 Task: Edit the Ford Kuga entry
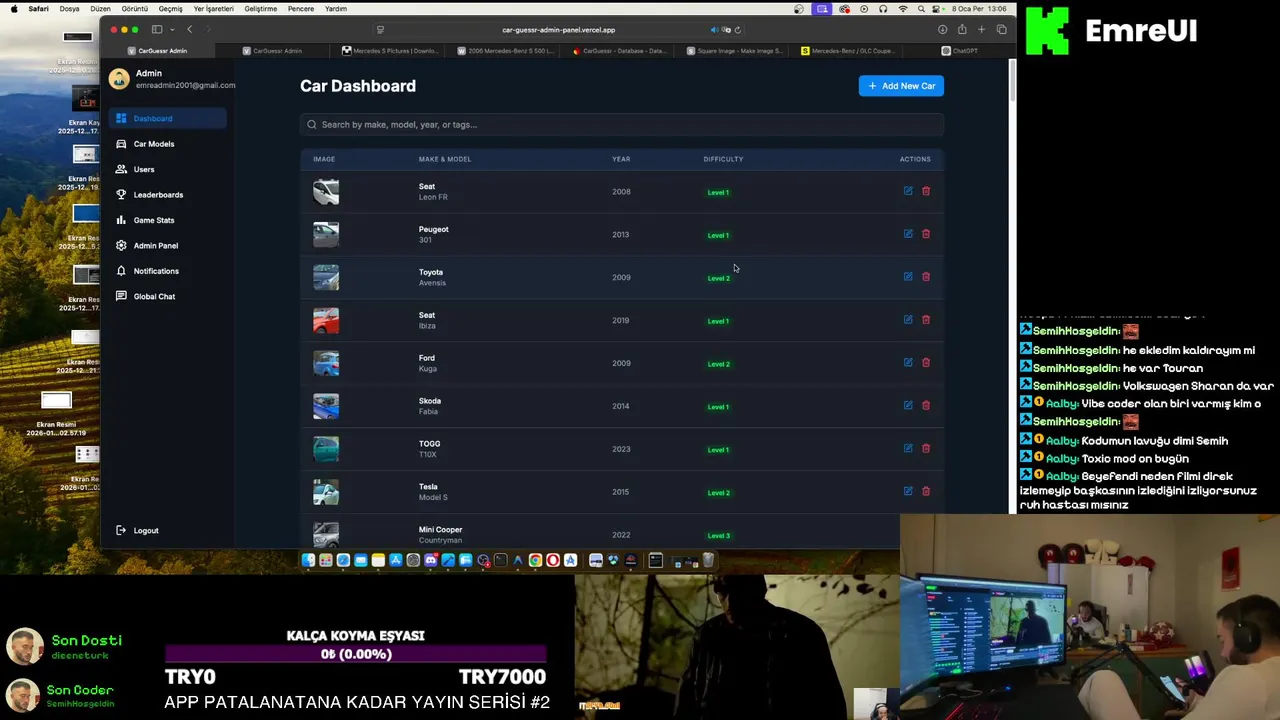908,362
